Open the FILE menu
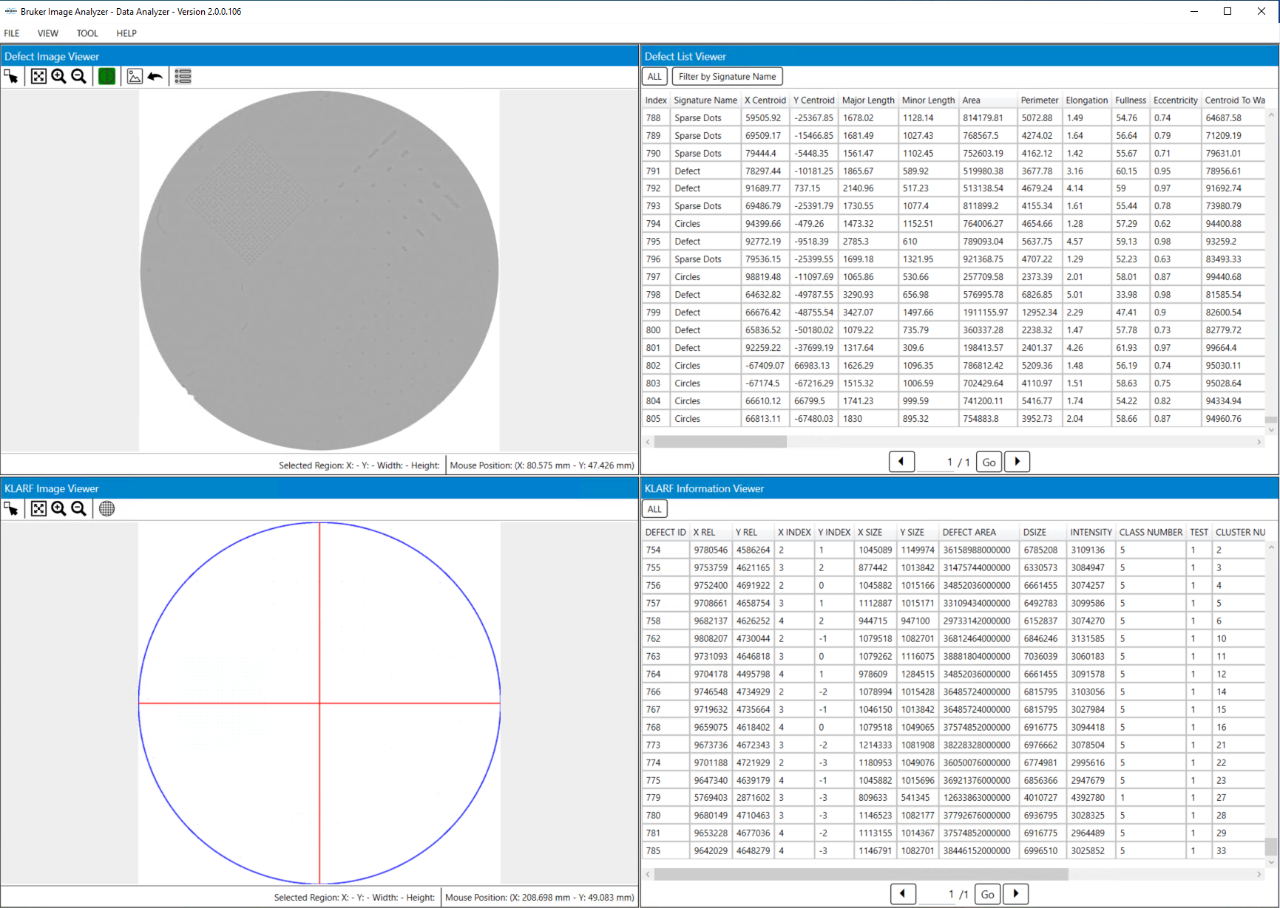This screenshot has height=908, width=1280. (12, 33)
